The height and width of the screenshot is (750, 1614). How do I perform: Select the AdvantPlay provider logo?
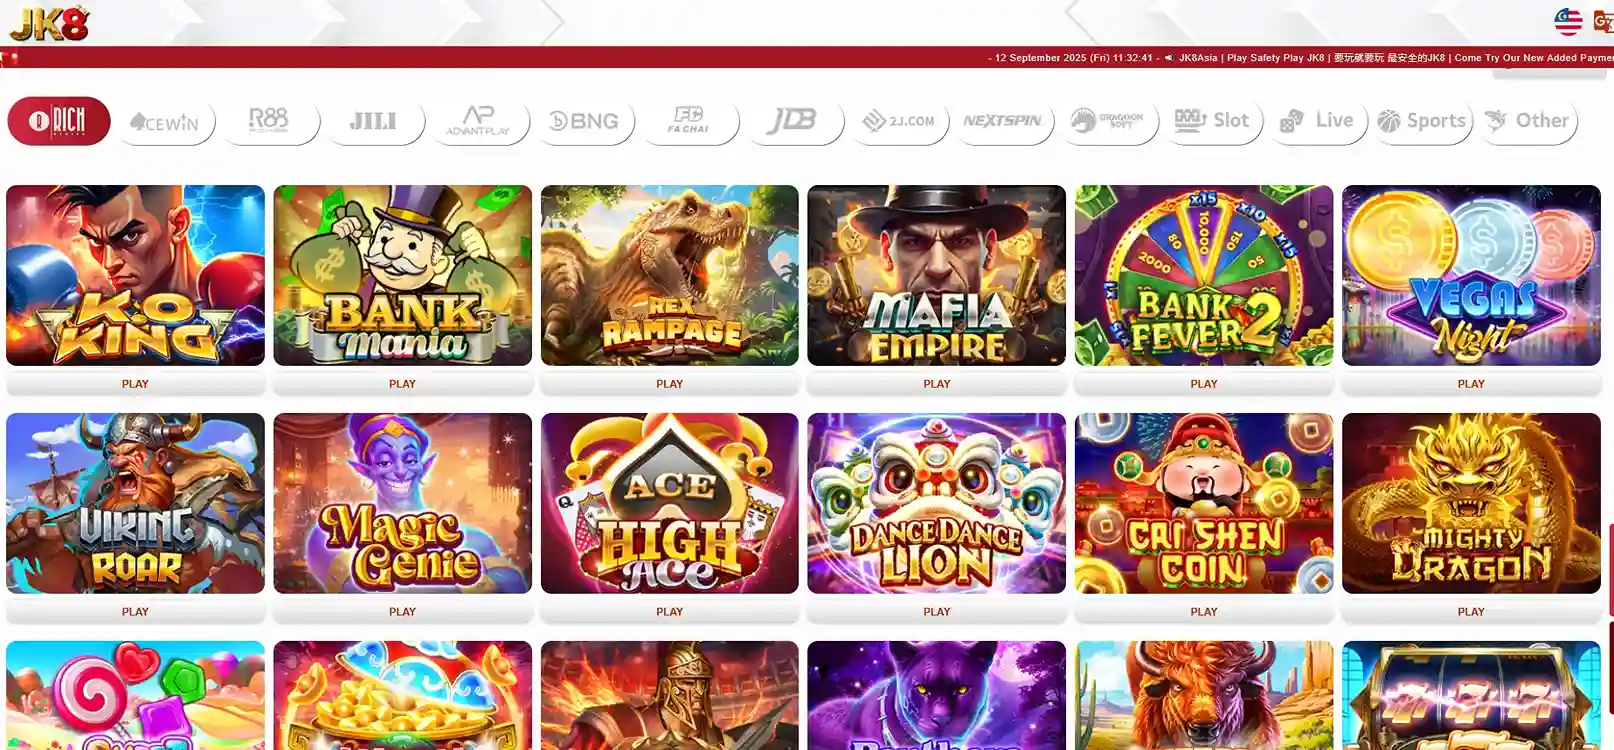point(478,122)
